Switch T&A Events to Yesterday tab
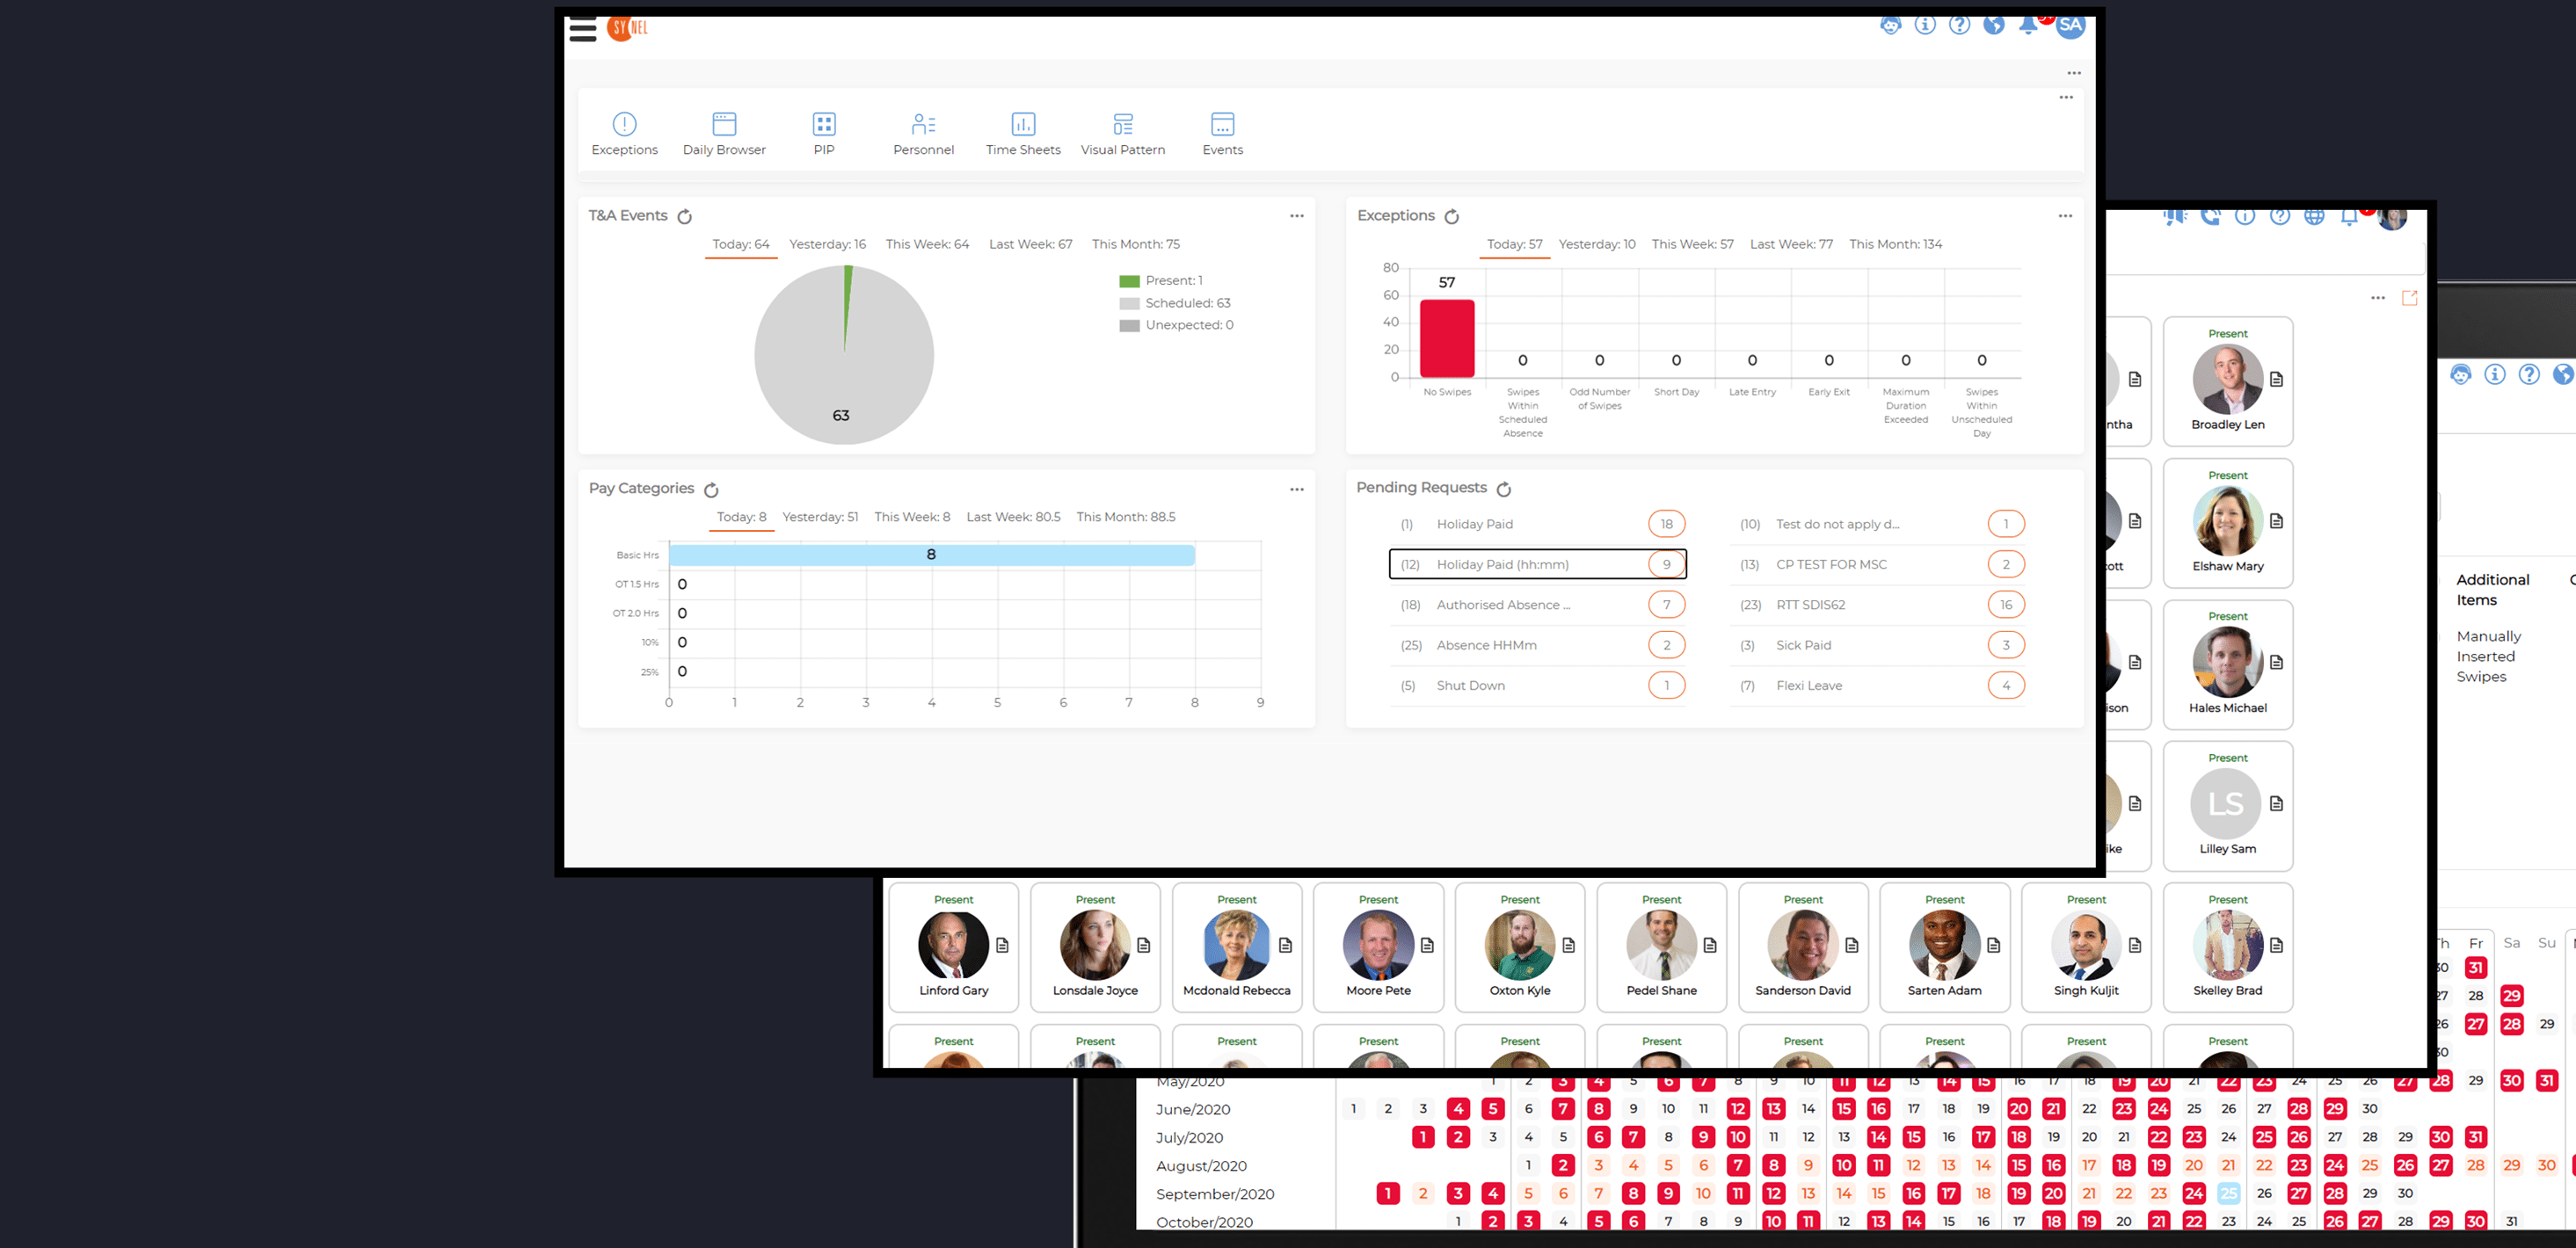This screenshot has width=2576, height=1248. pyautogui.click(x=827, y=244)
